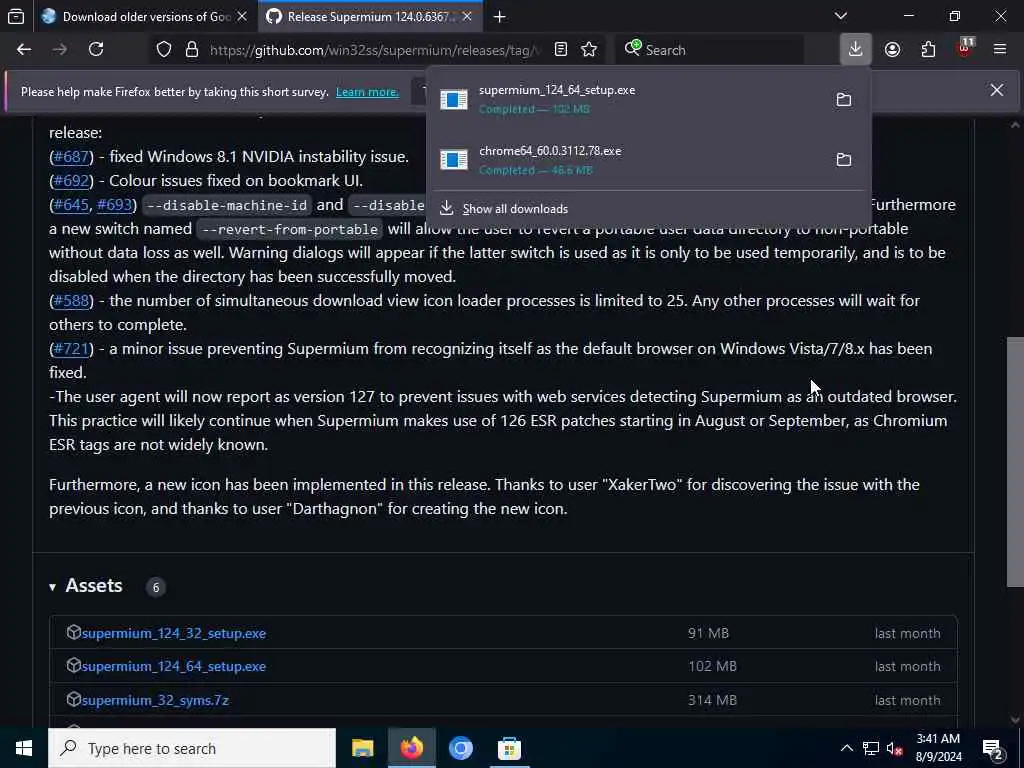The width and height of the screenshot is (1024, 768).
Task: Close the Release Supermium tab
Action: click(467, 16)
